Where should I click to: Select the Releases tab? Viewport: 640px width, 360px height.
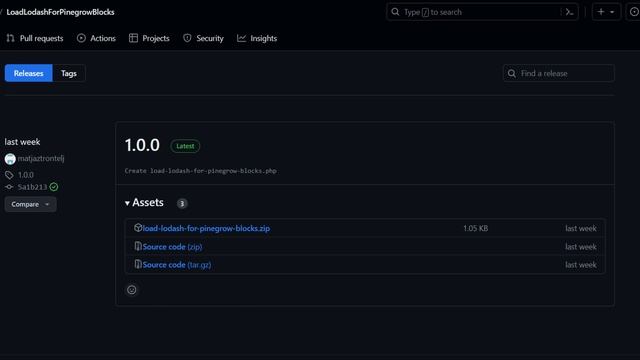coord(29,73)
